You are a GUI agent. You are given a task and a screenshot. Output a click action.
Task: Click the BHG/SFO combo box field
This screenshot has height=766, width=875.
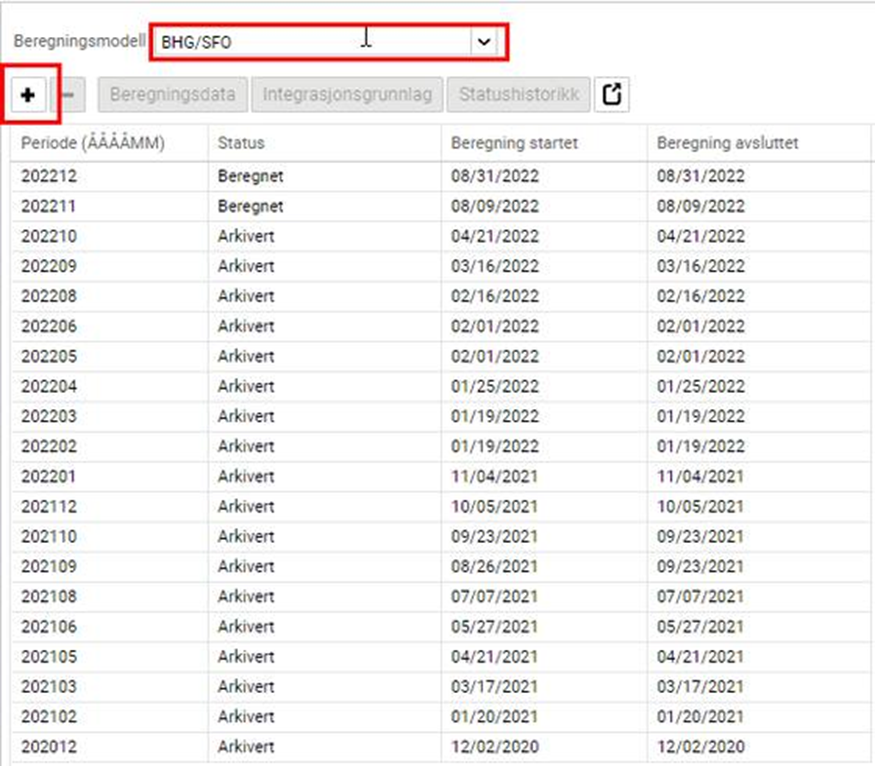pyautogui.click(x=310, y=42)
